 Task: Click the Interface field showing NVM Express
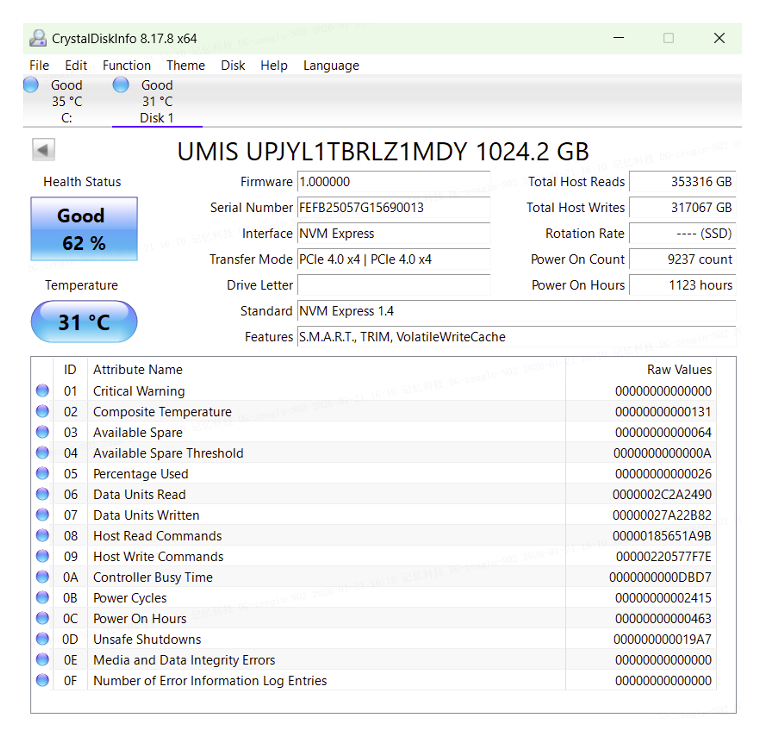point(393,234)
